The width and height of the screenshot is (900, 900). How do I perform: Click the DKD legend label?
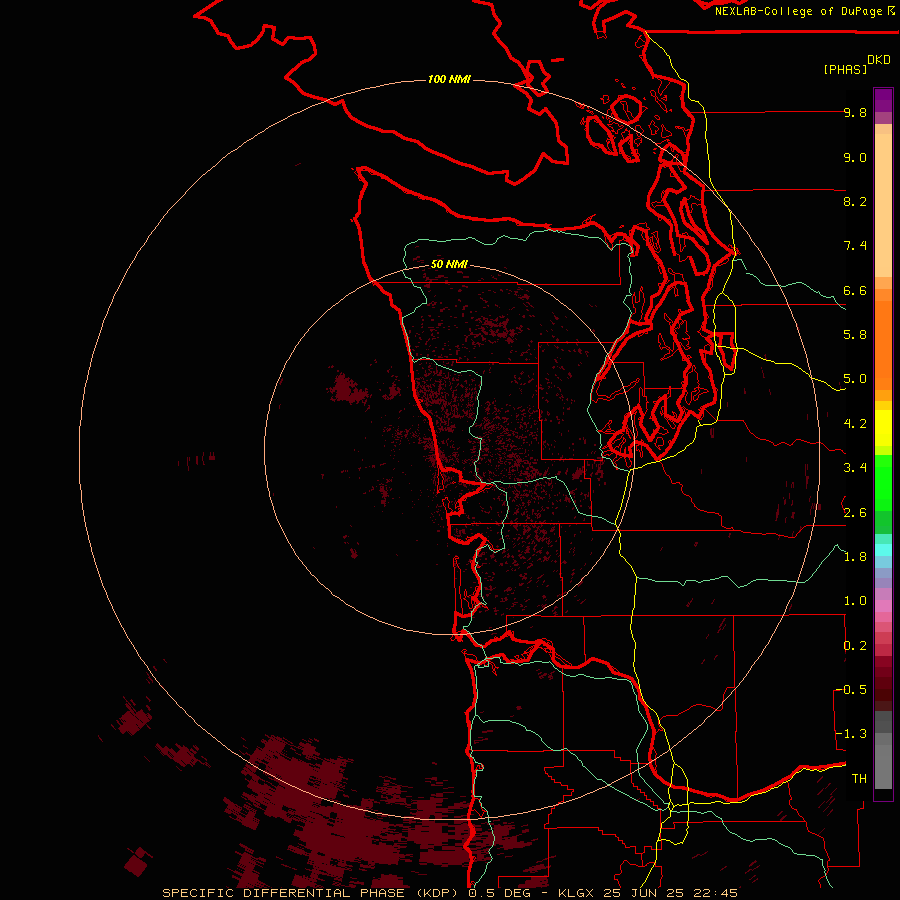[879, 60]
